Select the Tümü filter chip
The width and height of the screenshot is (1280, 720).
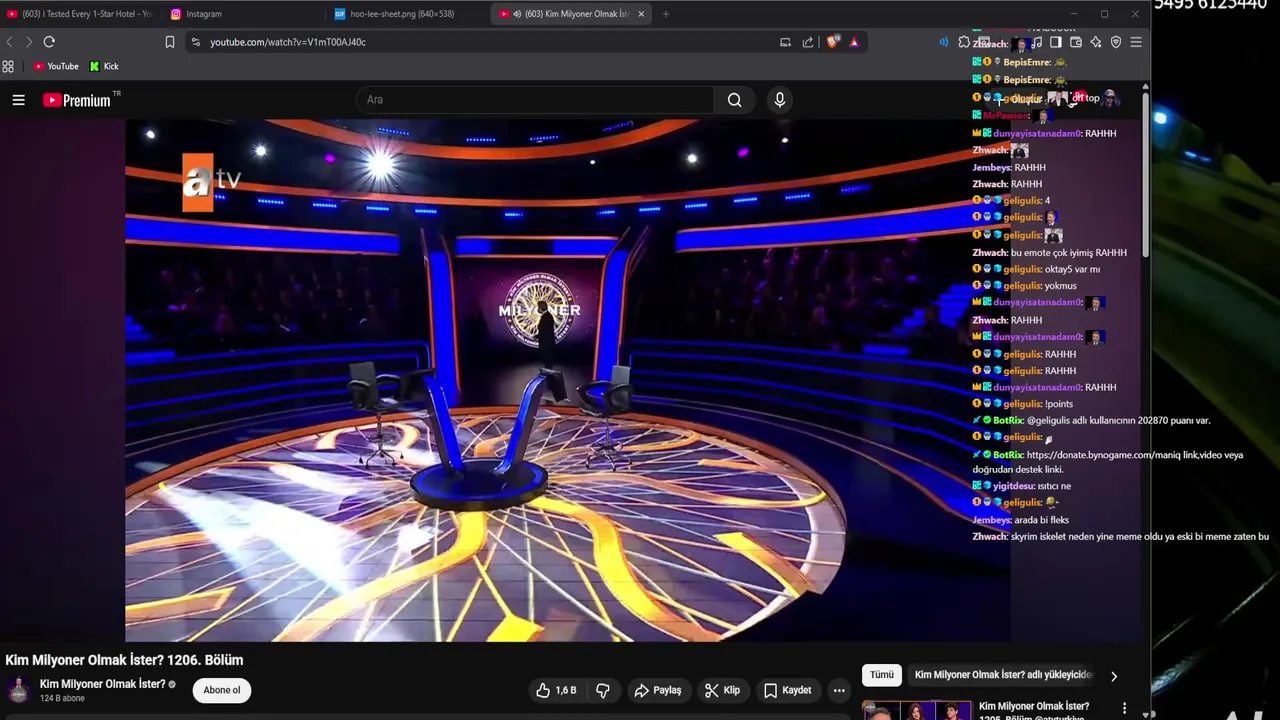click(x=882, y=675)
